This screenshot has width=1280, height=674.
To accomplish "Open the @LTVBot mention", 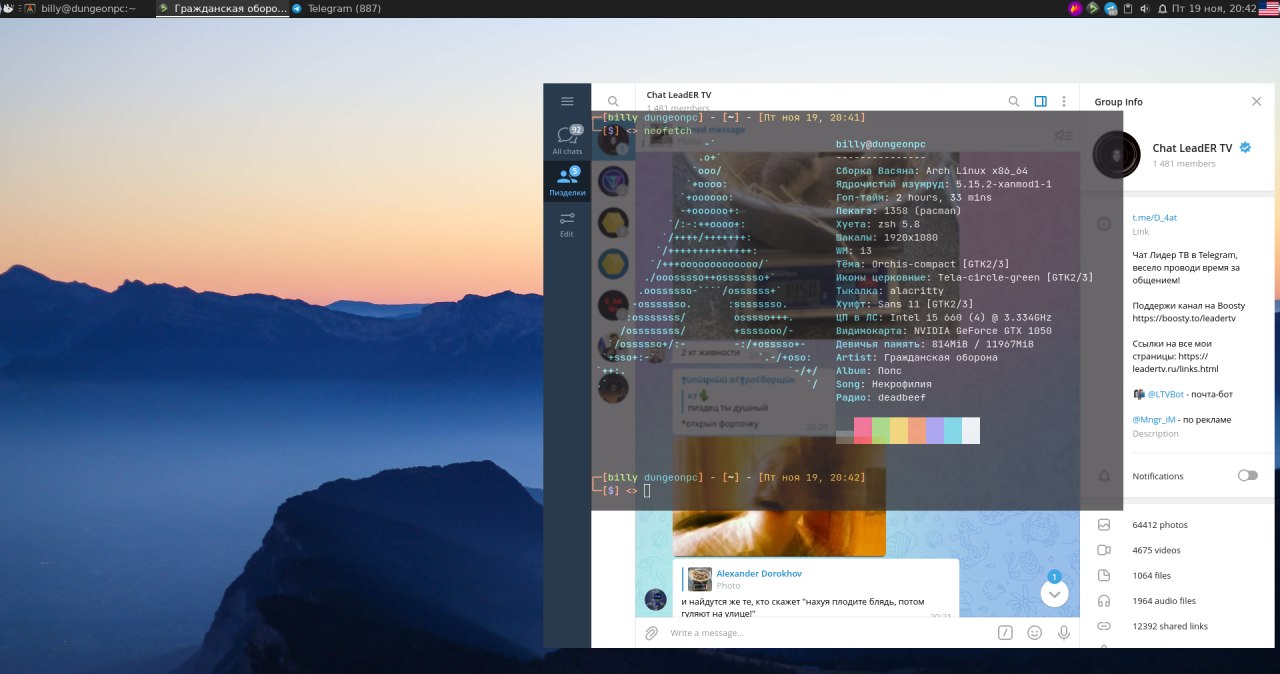I will pos(1166,394).
